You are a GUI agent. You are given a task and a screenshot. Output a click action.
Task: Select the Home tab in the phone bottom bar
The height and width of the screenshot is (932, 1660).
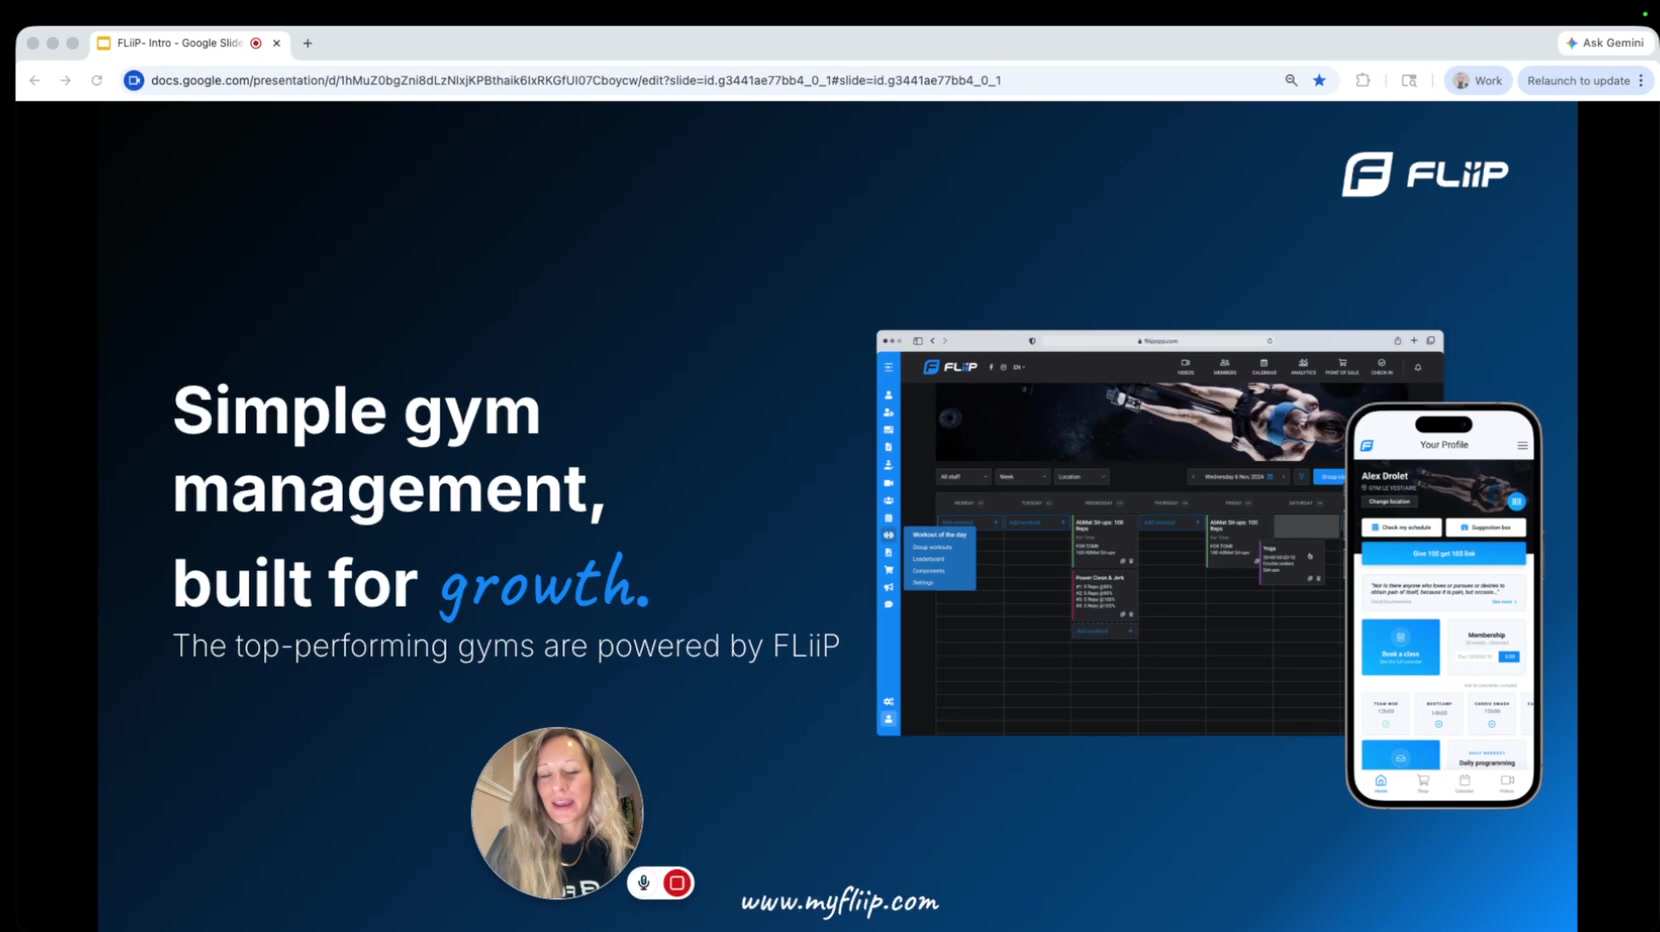coord(1381,784)
